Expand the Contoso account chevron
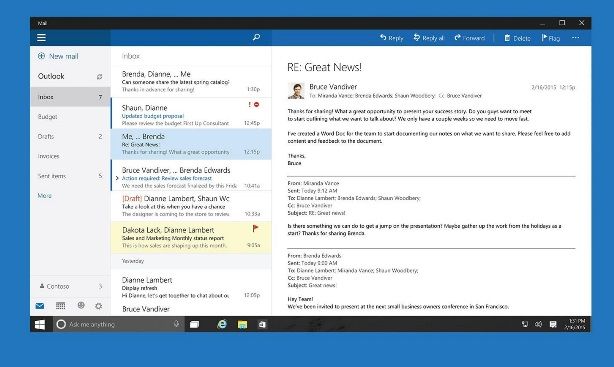614x367 pixels. (100, 286)
